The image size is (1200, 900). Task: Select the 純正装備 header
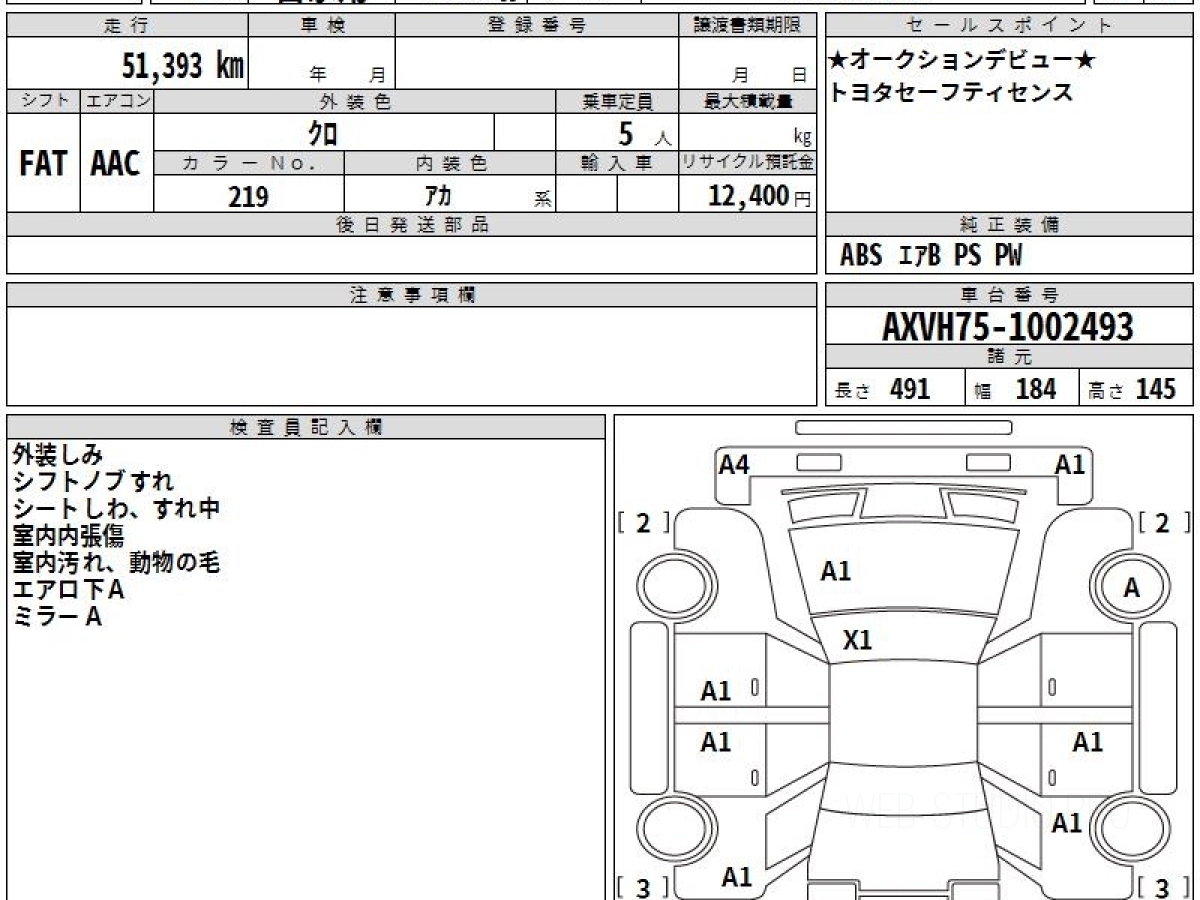coord(1010,225)
